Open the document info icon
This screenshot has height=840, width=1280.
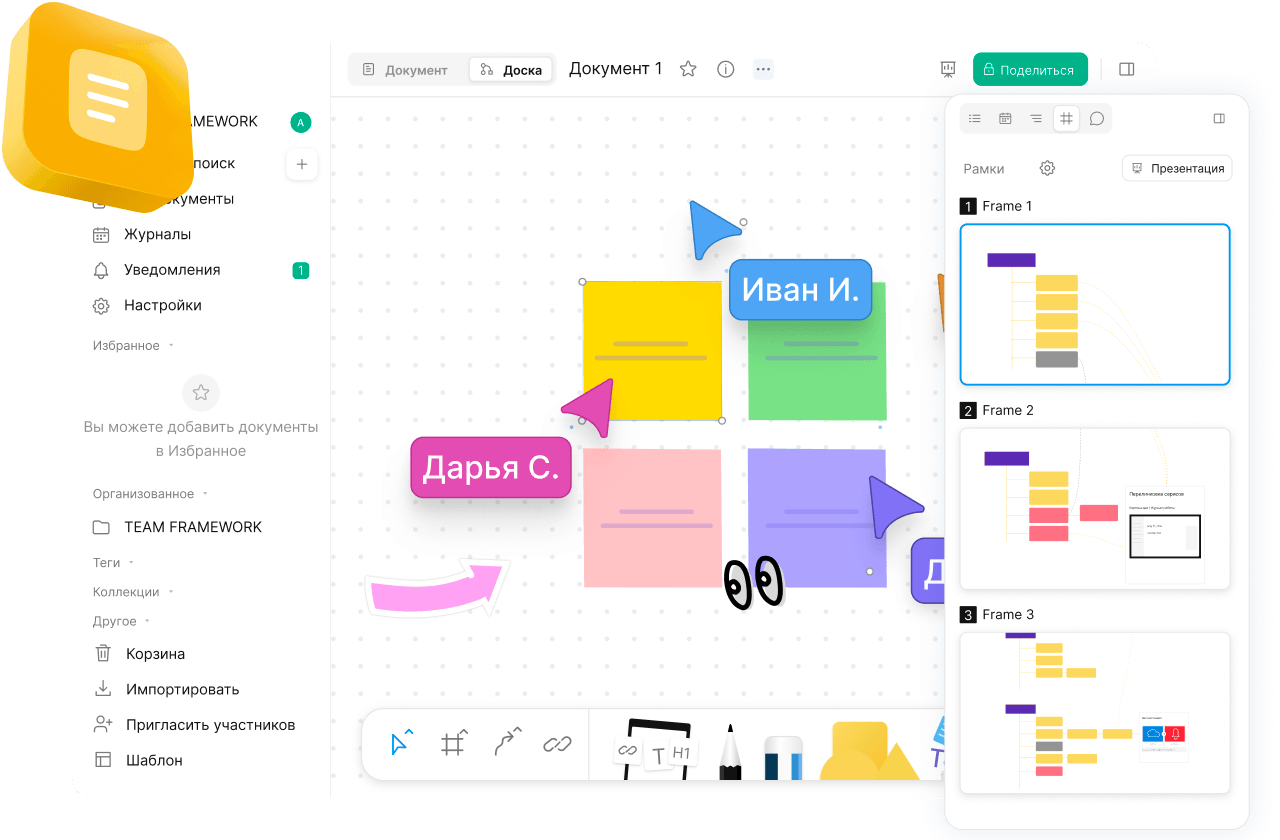coord(726,69)
